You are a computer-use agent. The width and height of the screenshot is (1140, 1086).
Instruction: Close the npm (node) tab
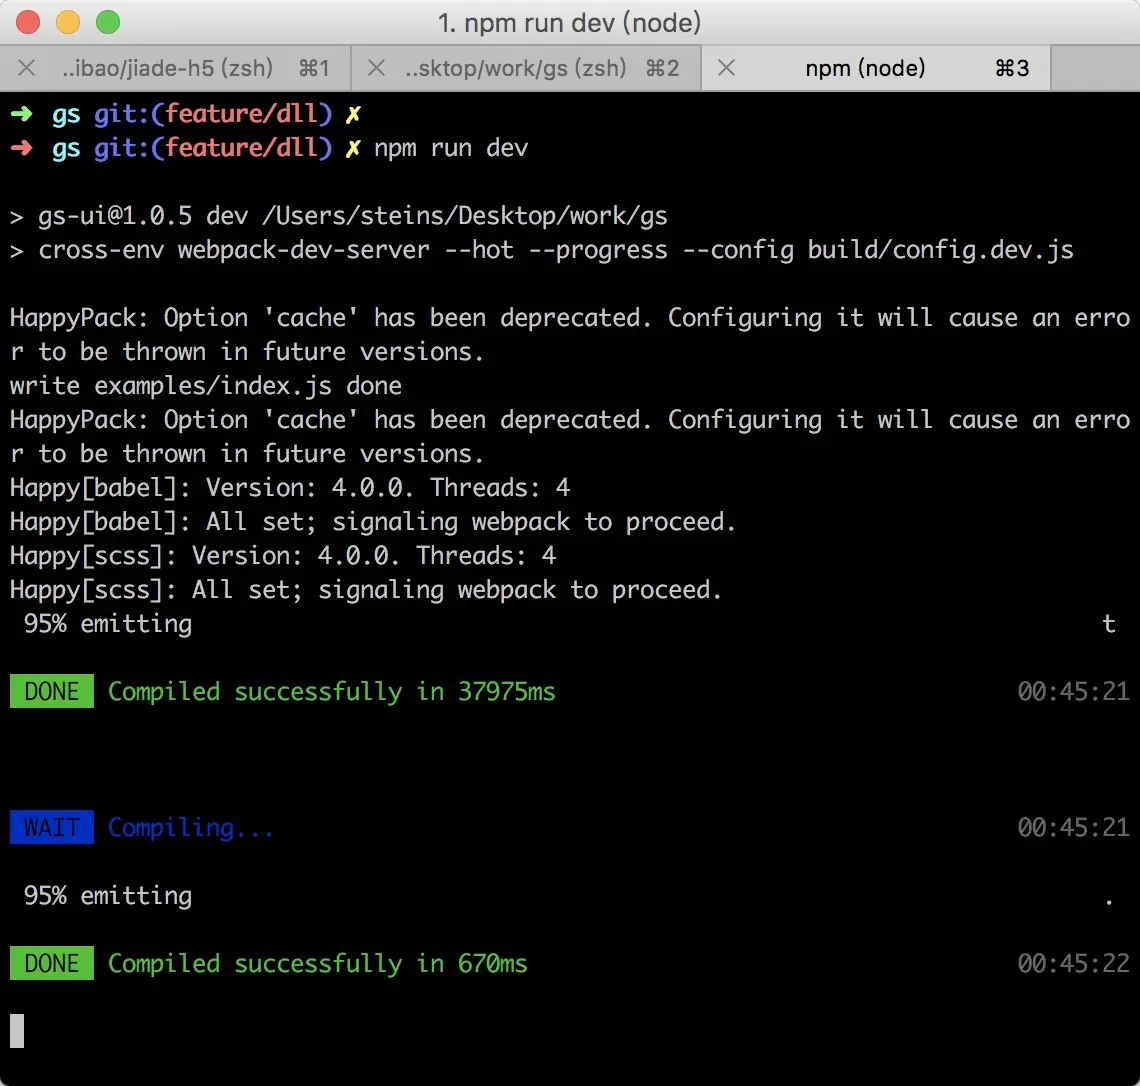(x=726, y=68)
